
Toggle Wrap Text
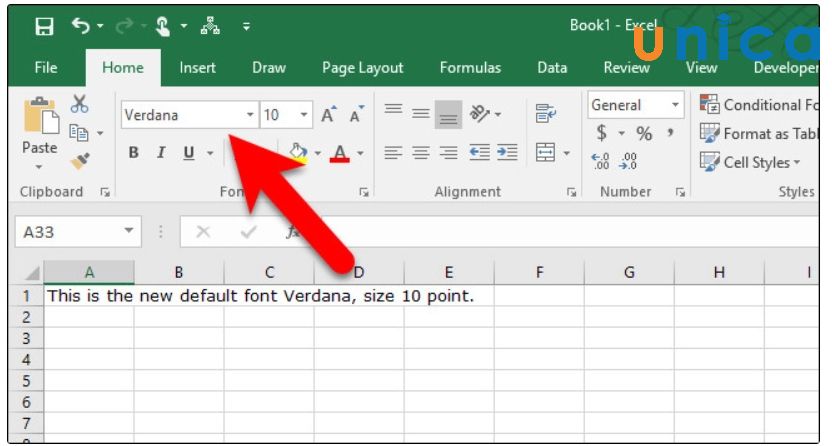(x=545, y=113)
